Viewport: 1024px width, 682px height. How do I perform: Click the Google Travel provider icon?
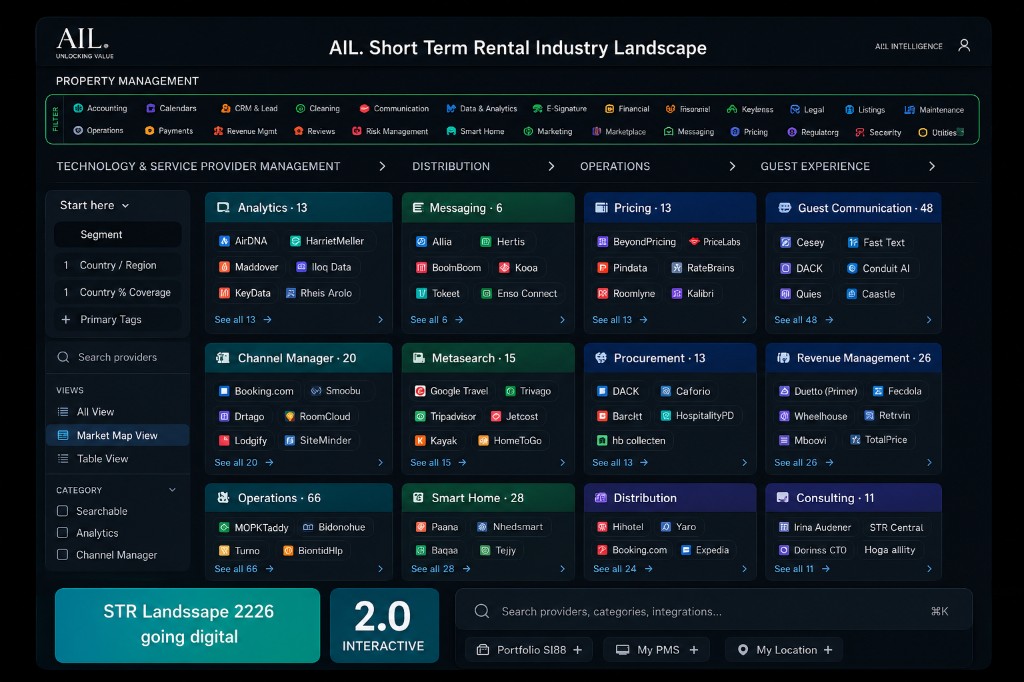[421, 391]
